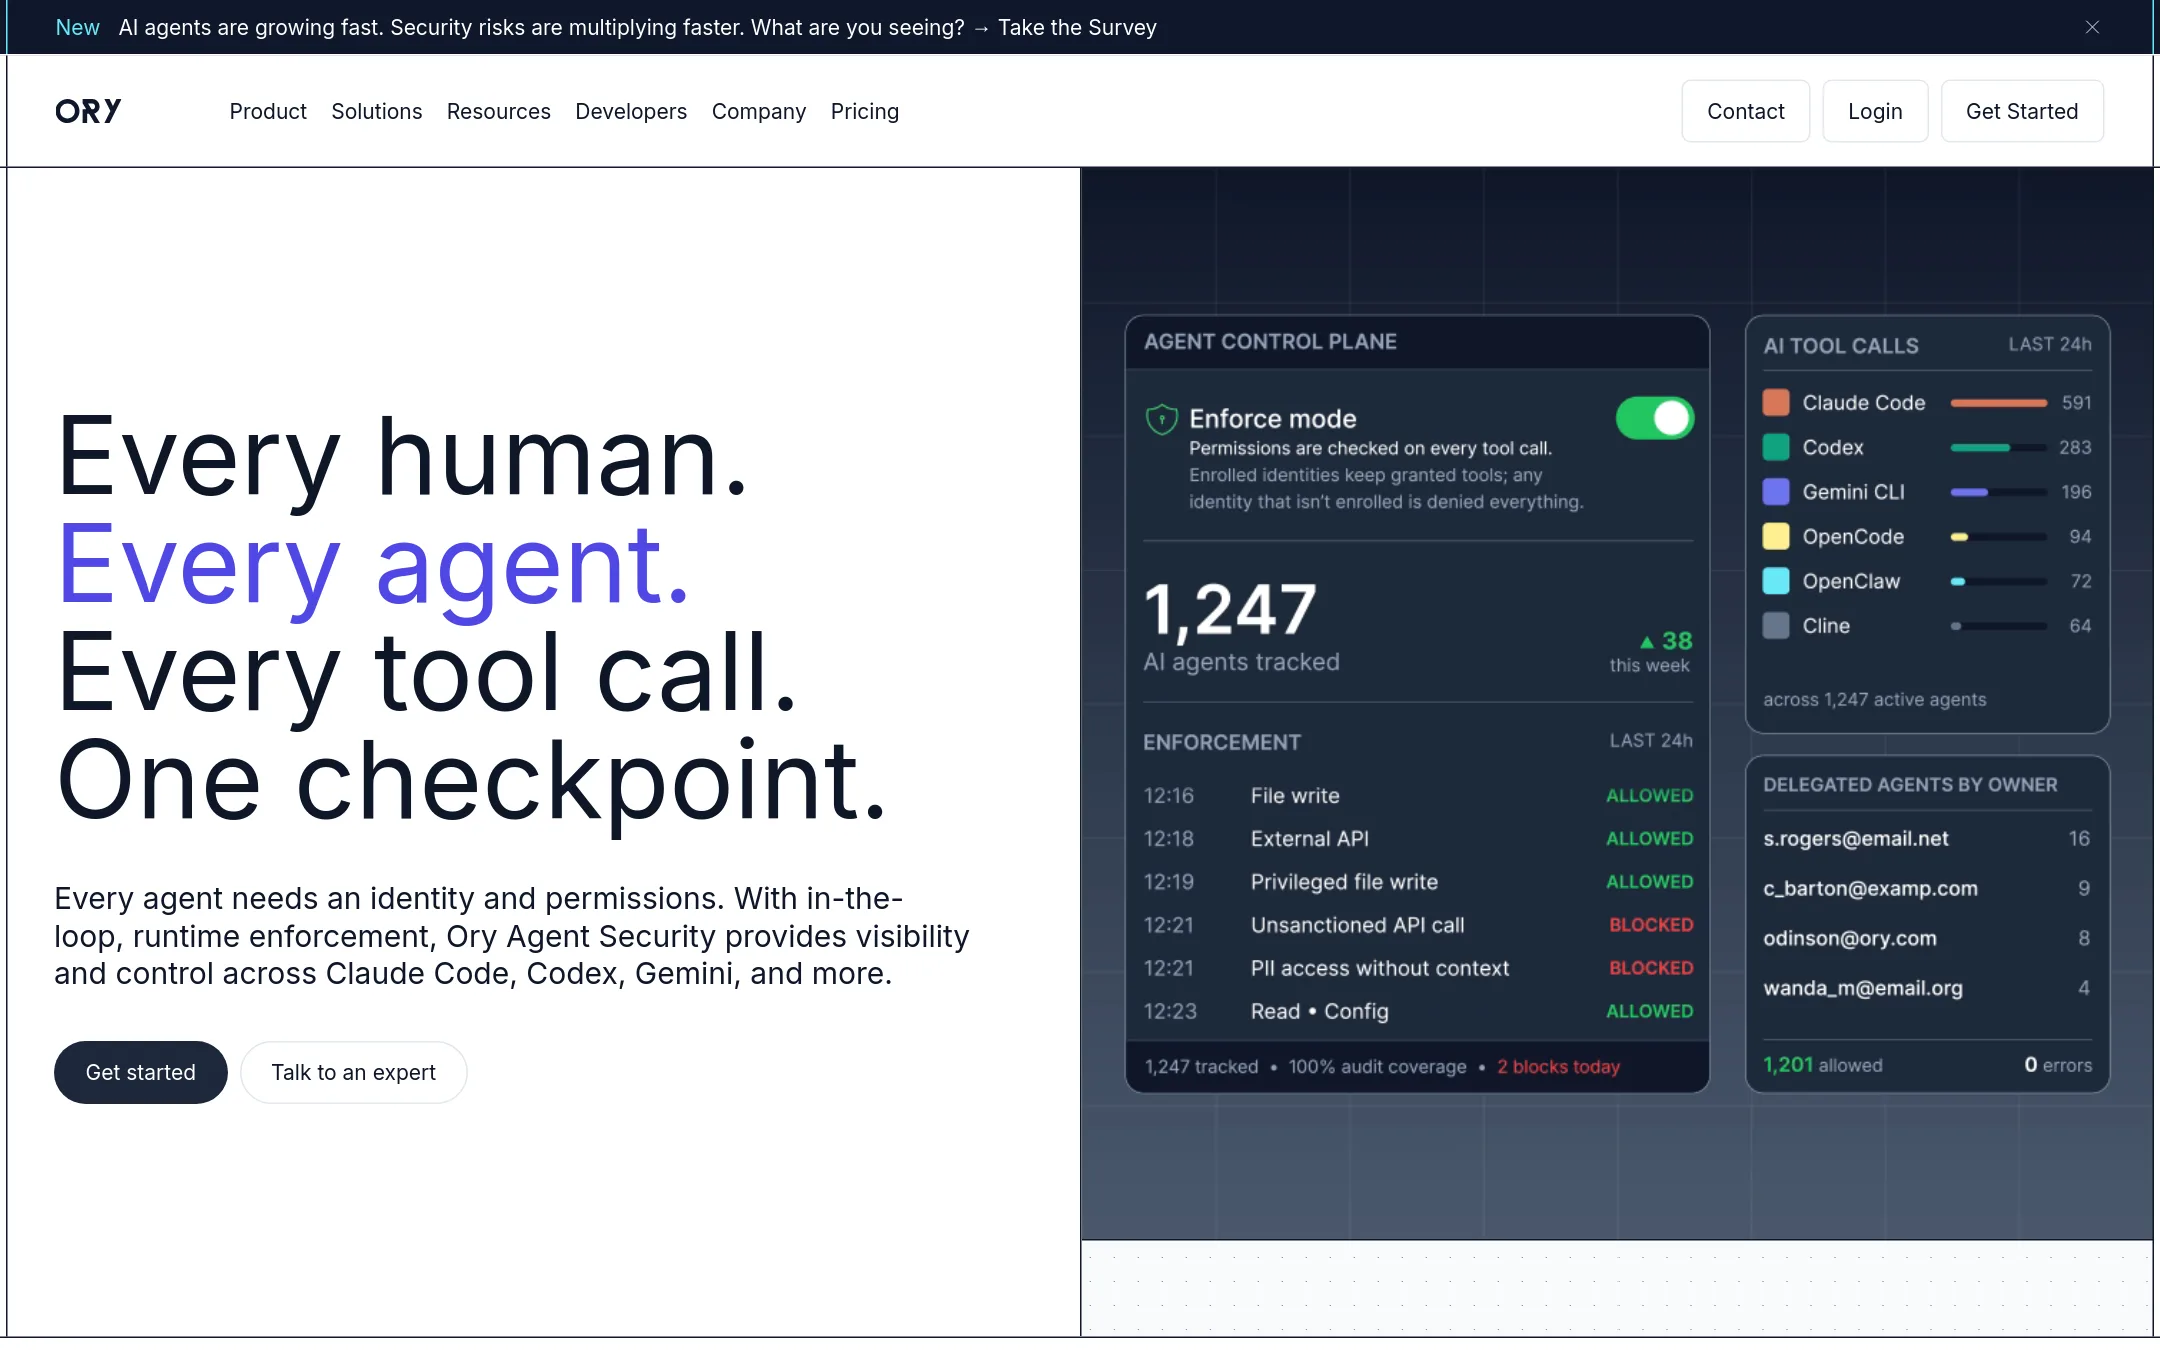Select the wanda_m@email.org owner row
This screenshot has height=1350, width=2160.
click(x=1927, y=988)
